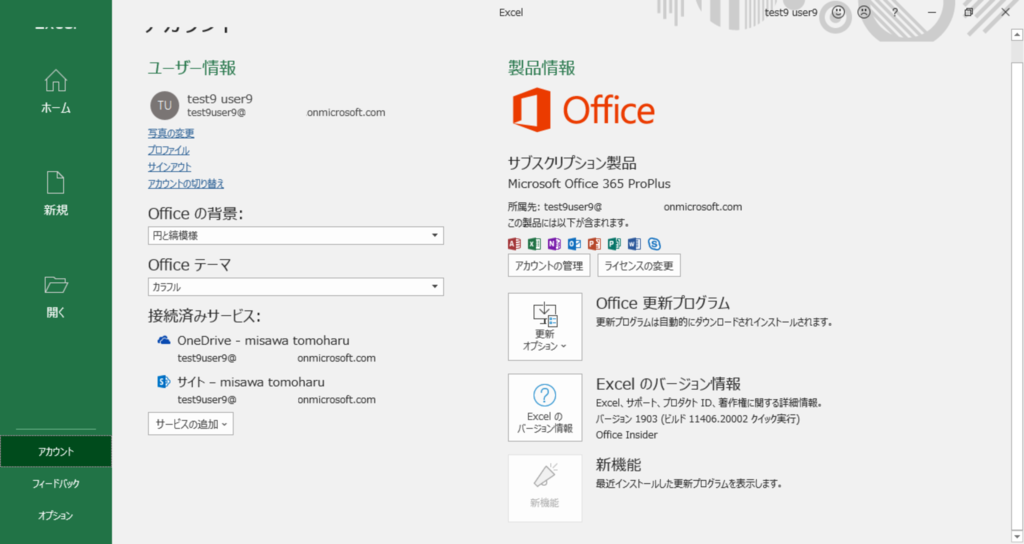Click the Publisher product icon

[614, 244]
